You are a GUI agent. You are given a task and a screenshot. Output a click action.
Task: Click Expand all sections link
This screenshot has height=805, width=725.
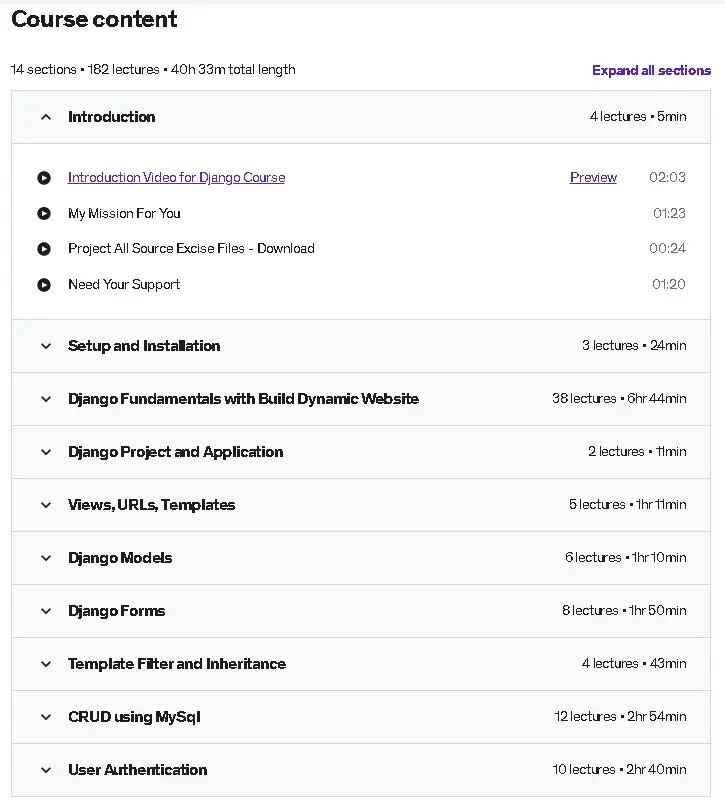click(x=651, y=70)
